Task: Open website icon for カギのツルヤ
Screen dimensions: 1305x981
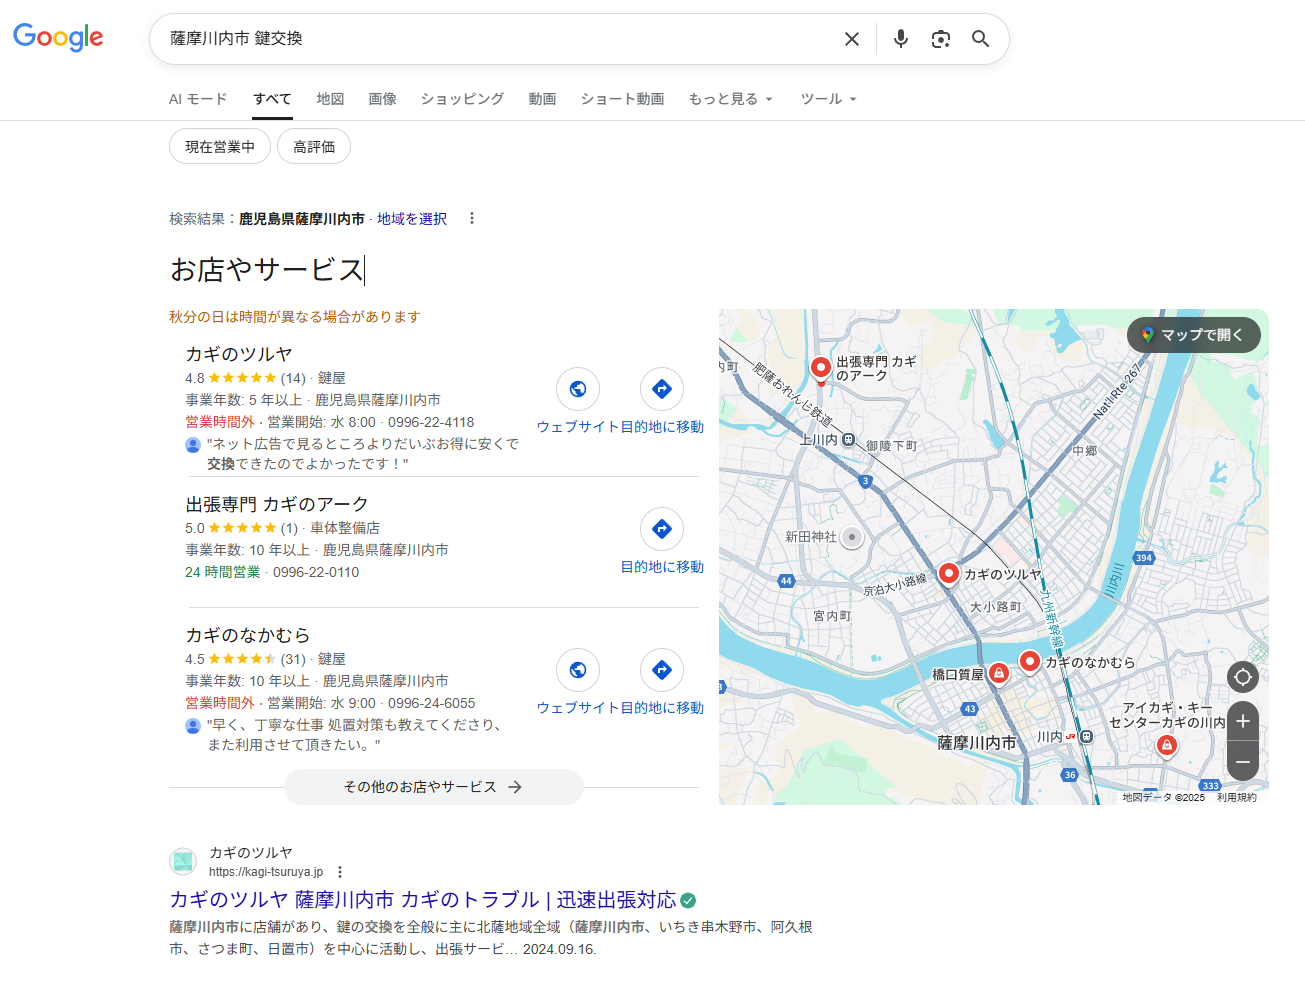Action: point(578,389)
